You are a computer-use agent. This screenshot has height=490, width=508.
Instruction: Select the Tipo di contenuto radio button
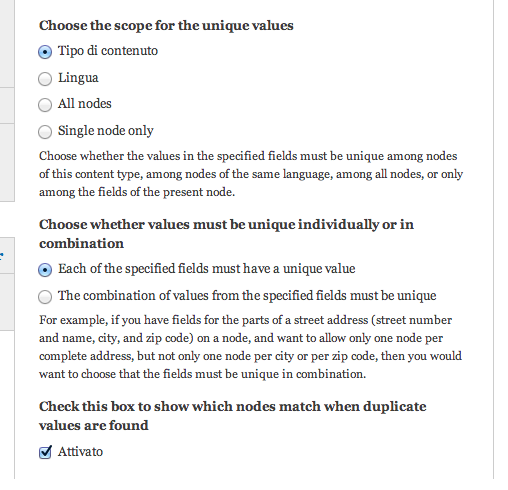click(45, 52)
